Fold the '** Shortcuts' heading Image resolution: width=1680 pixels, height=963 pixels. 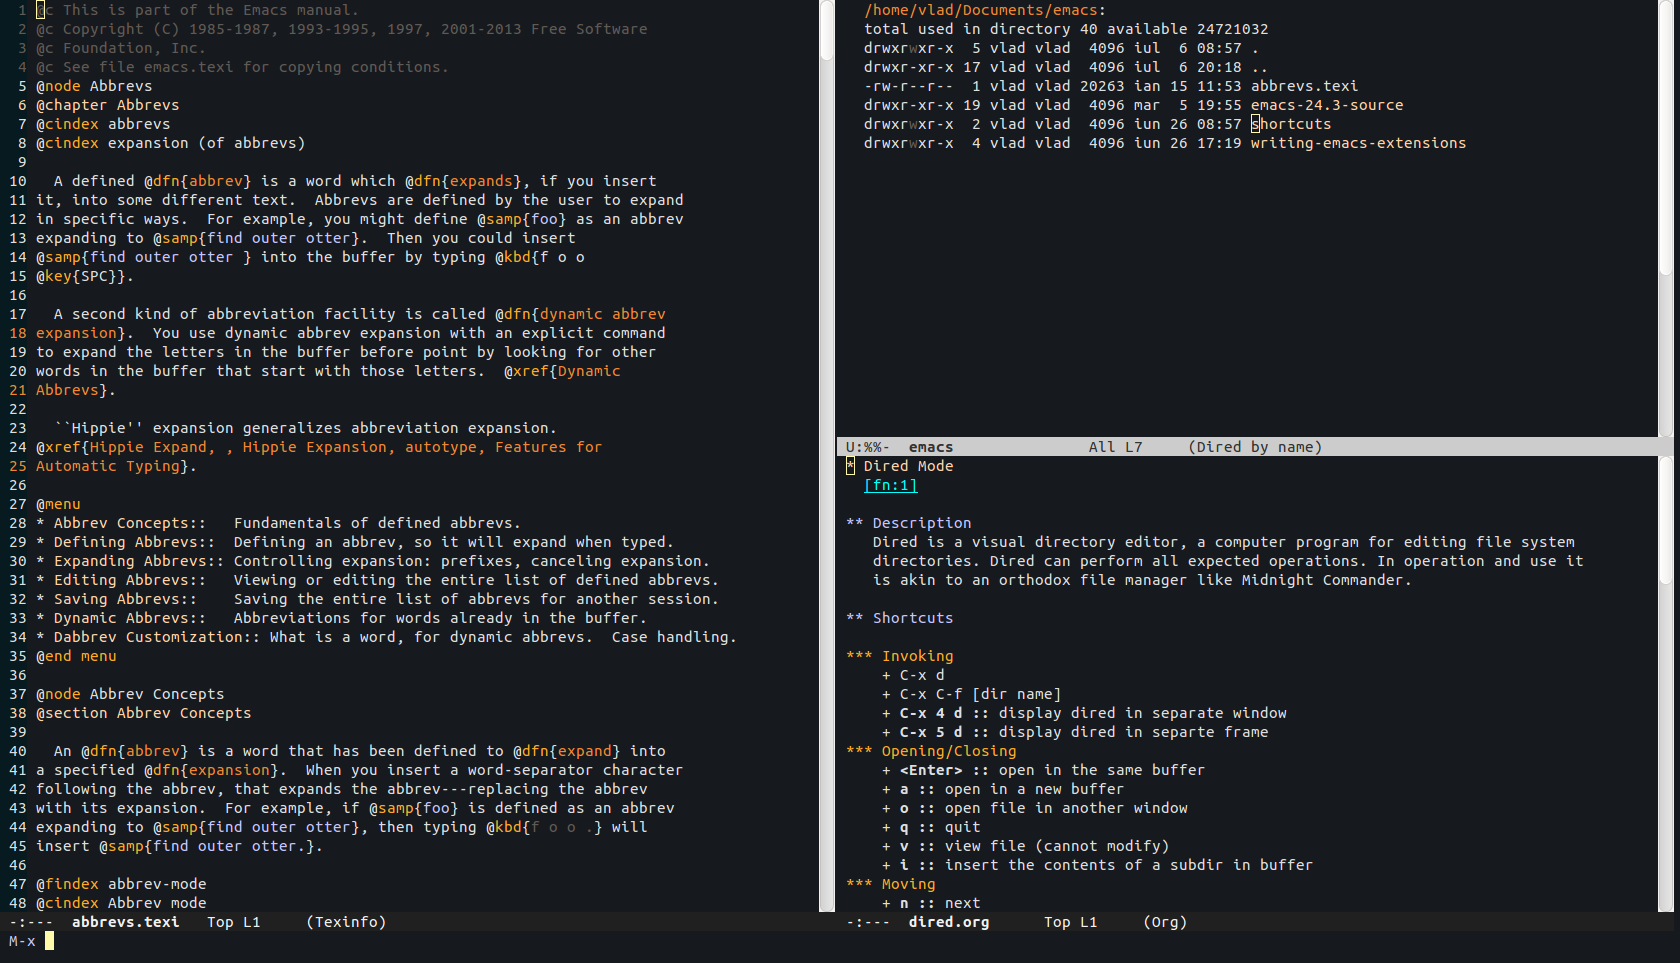point(900,618)
